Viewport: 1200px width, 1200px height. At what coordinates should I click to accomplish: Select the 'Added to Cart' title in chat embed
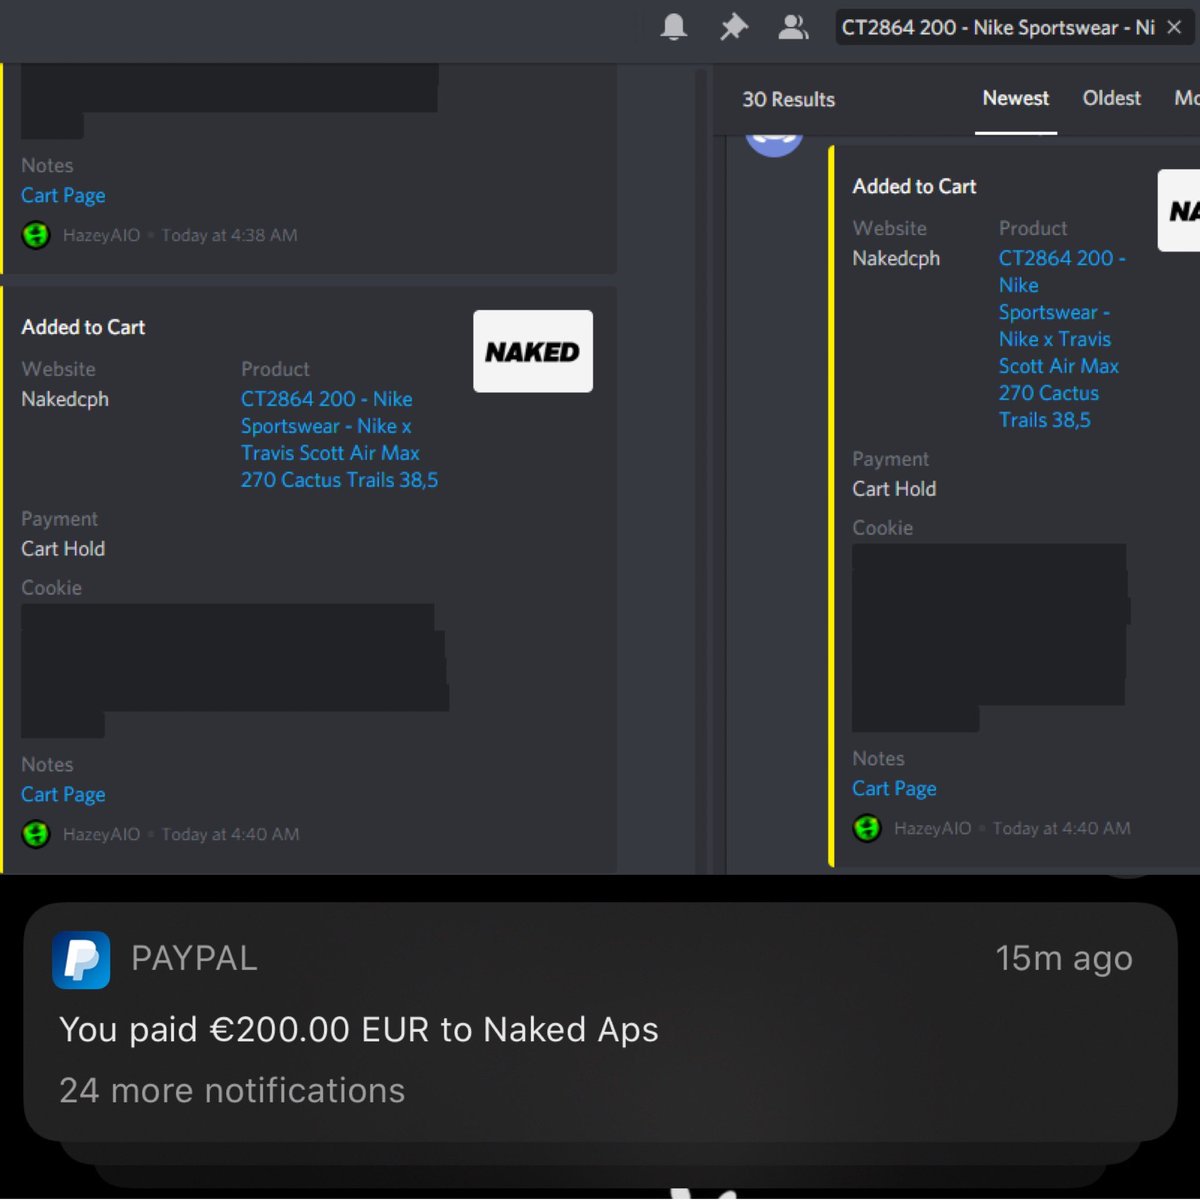[83, 327]
